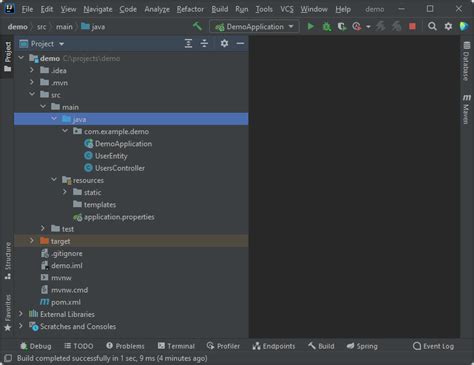The image size is (474, 365).
Task: Expand Scratches and Consoles node
Action: click(x=21, y=326)
